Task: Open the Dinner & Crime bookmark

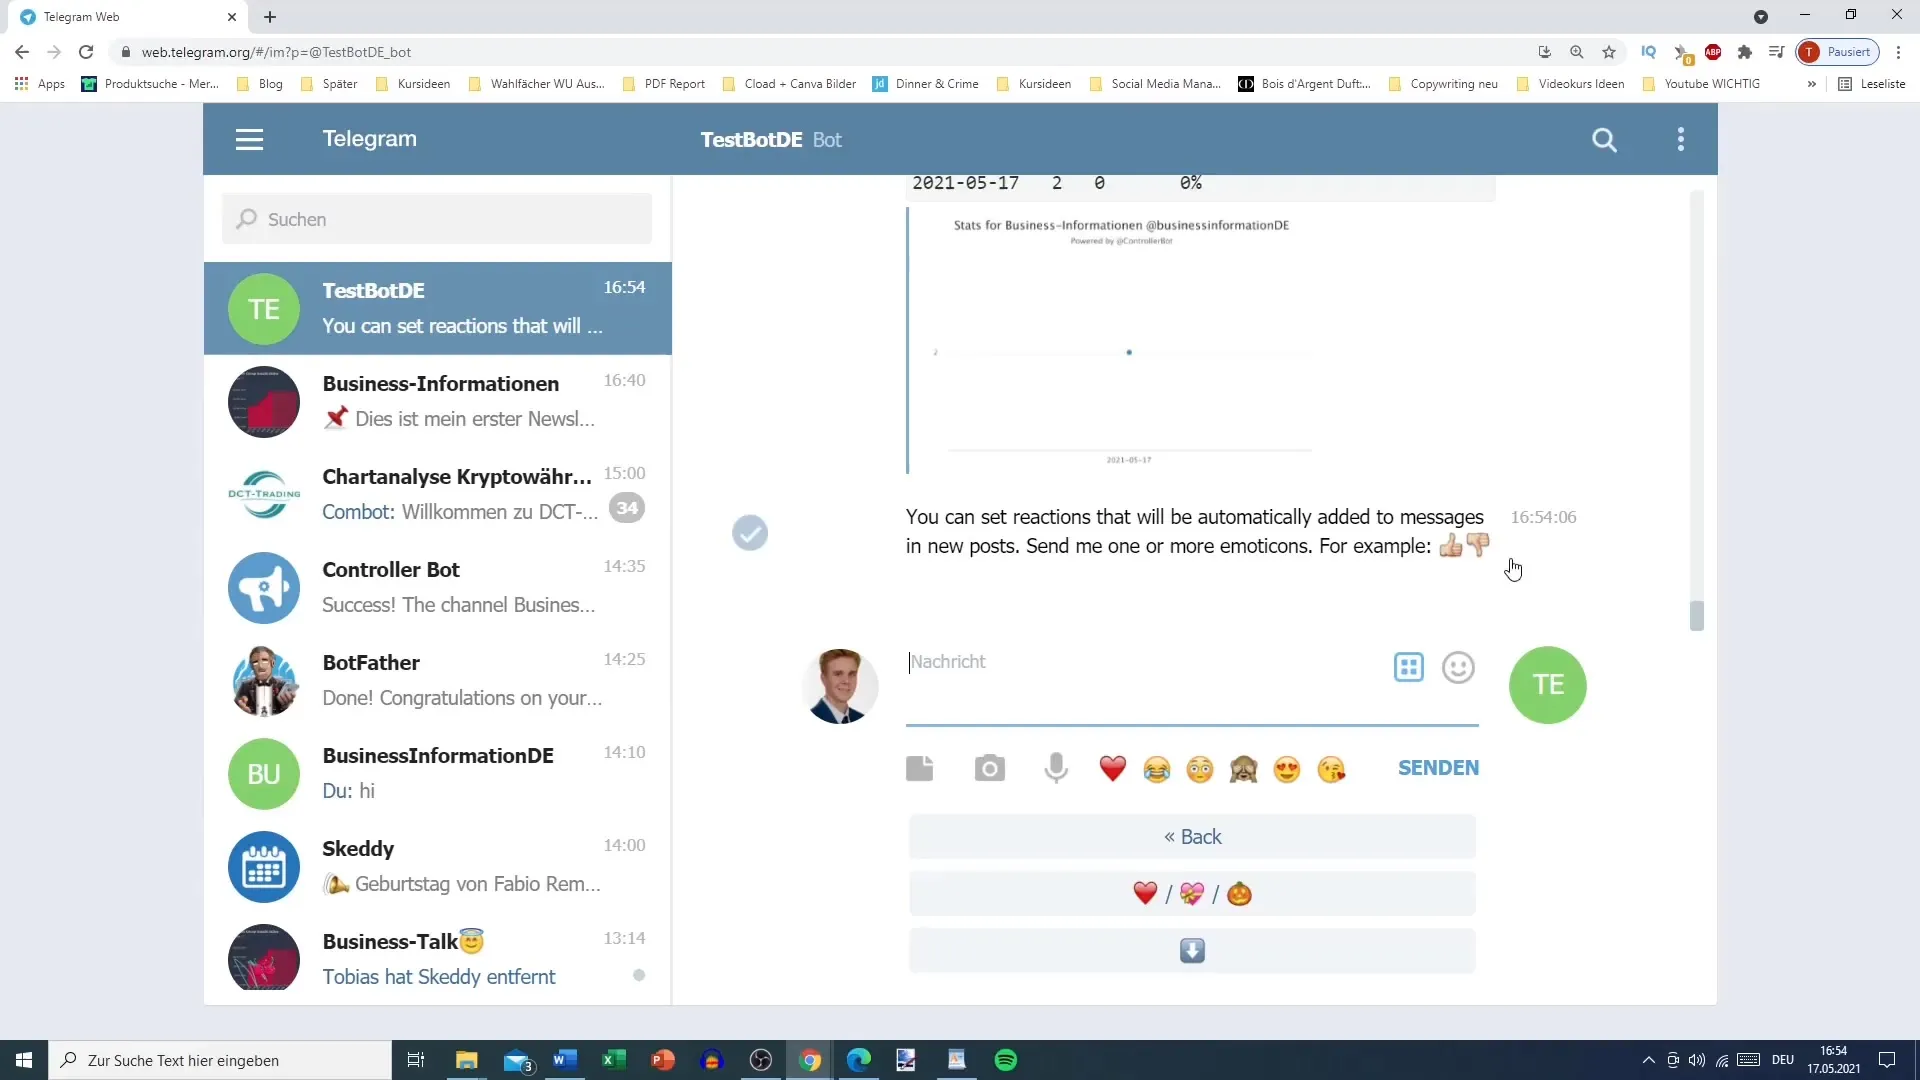Action: (926, 84)
